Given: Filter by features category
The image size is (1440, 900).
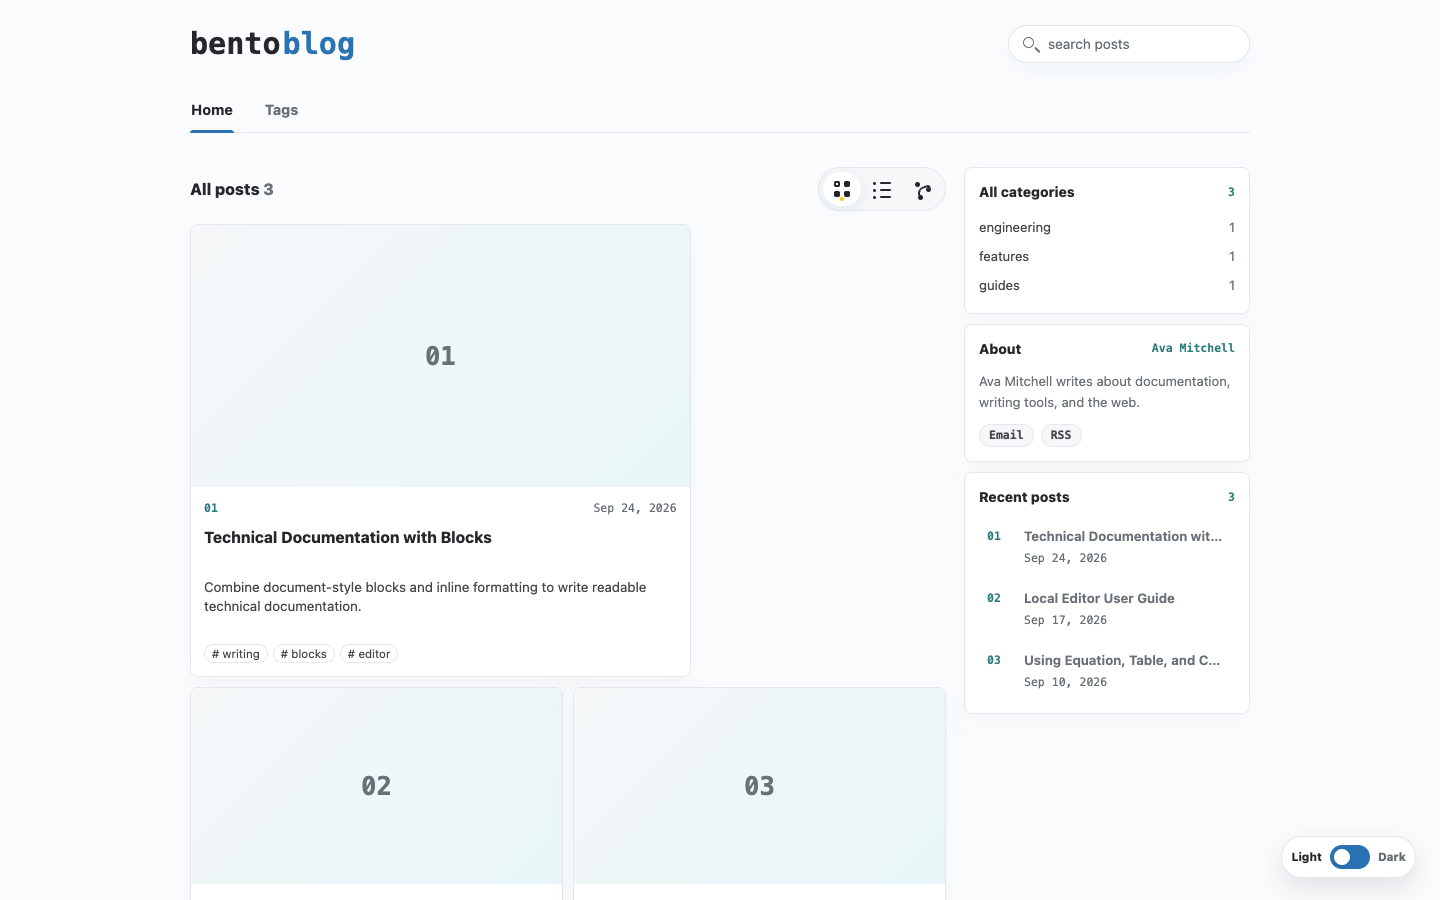Looking at the screenshot, I should click(x=1107, y=256).
